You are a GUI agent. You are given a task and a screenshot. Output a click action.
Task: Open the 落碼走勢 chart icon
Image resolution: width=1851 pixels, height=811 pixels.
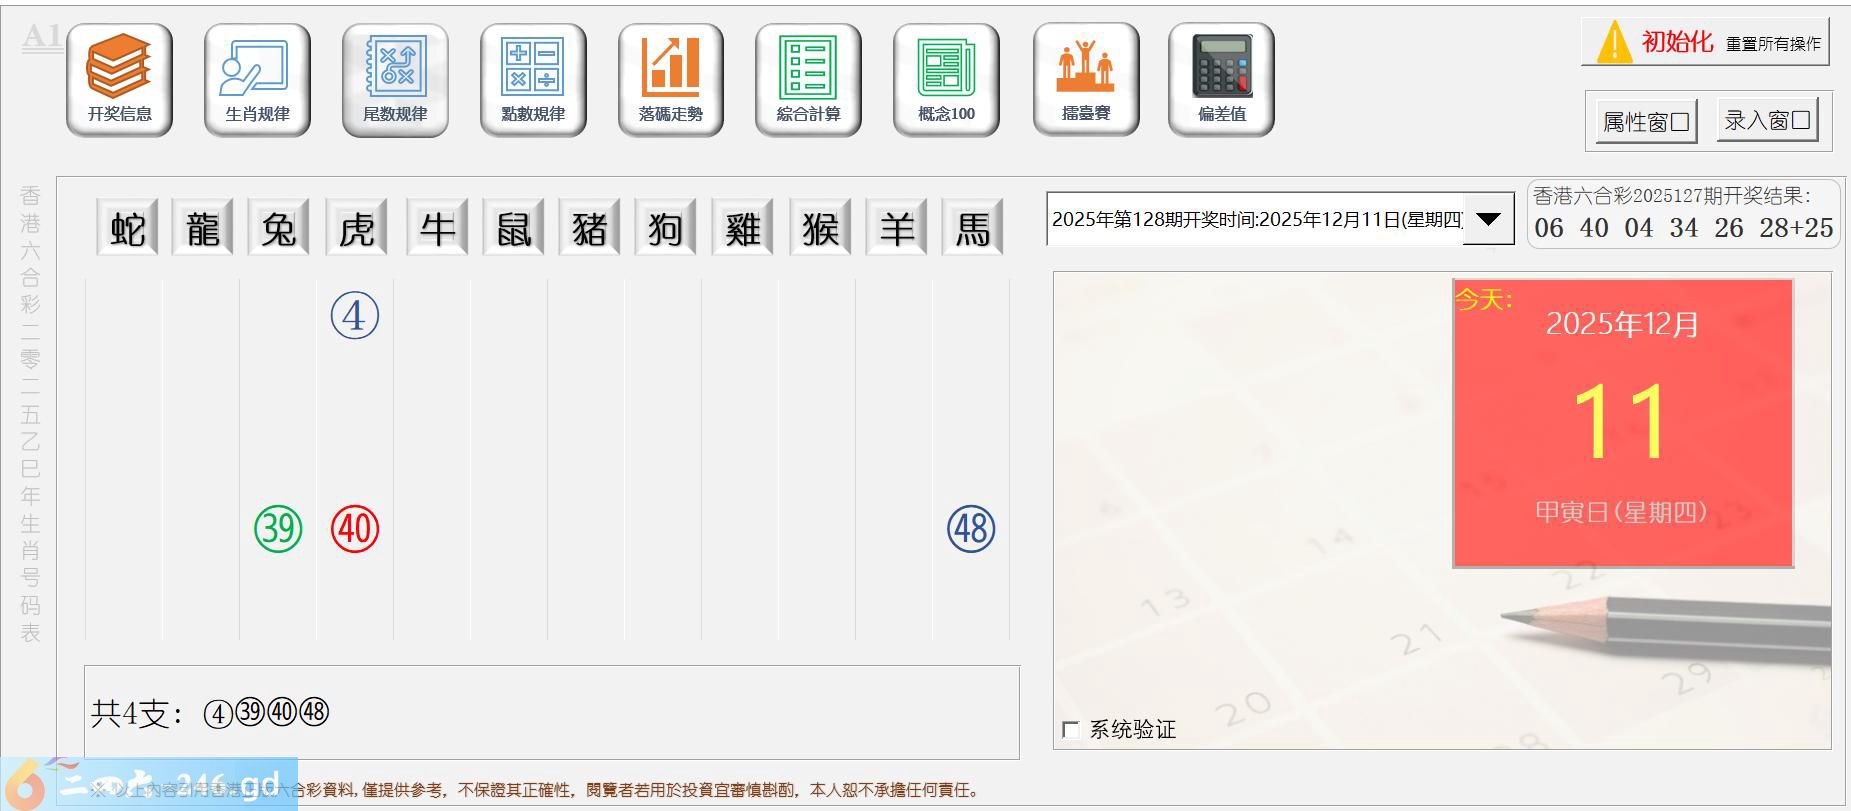670,79
